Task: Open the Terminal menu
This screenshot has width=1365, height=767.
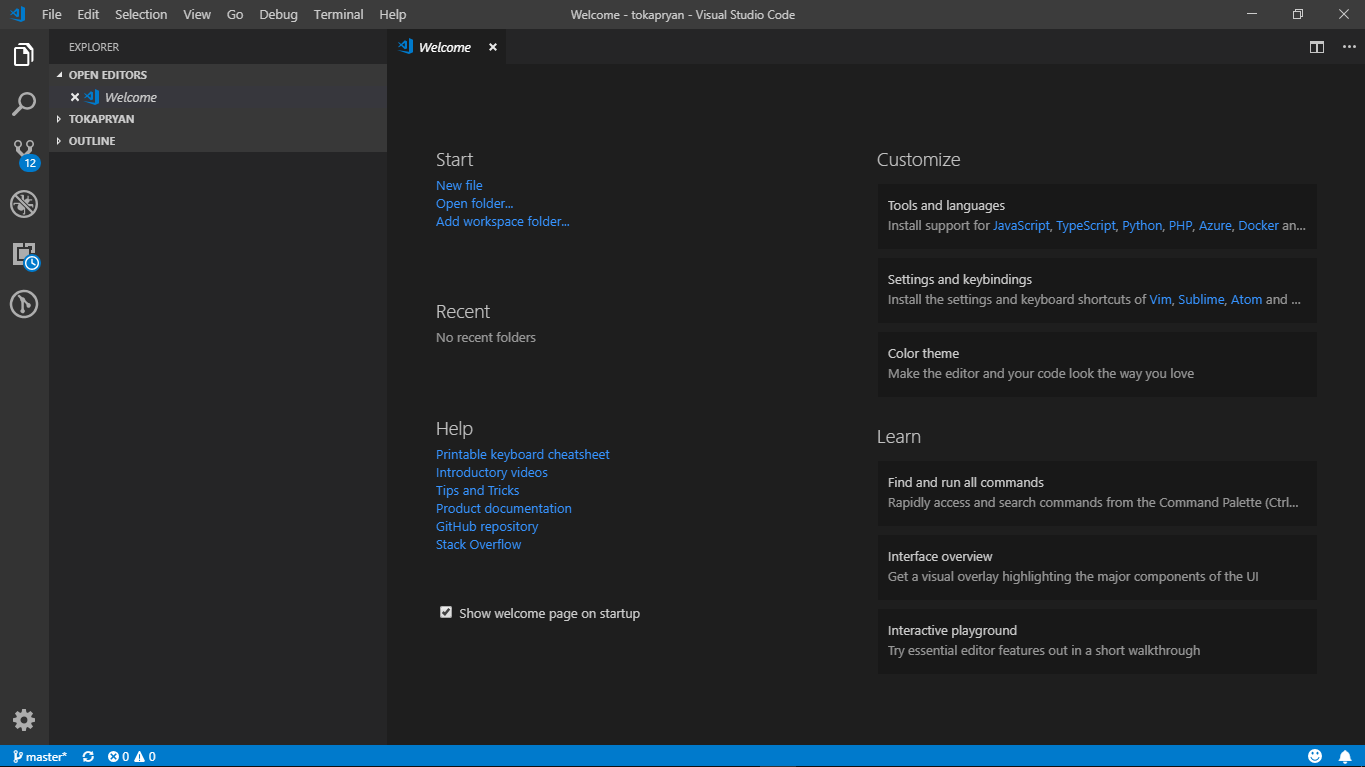Action: tap(339, 14)
